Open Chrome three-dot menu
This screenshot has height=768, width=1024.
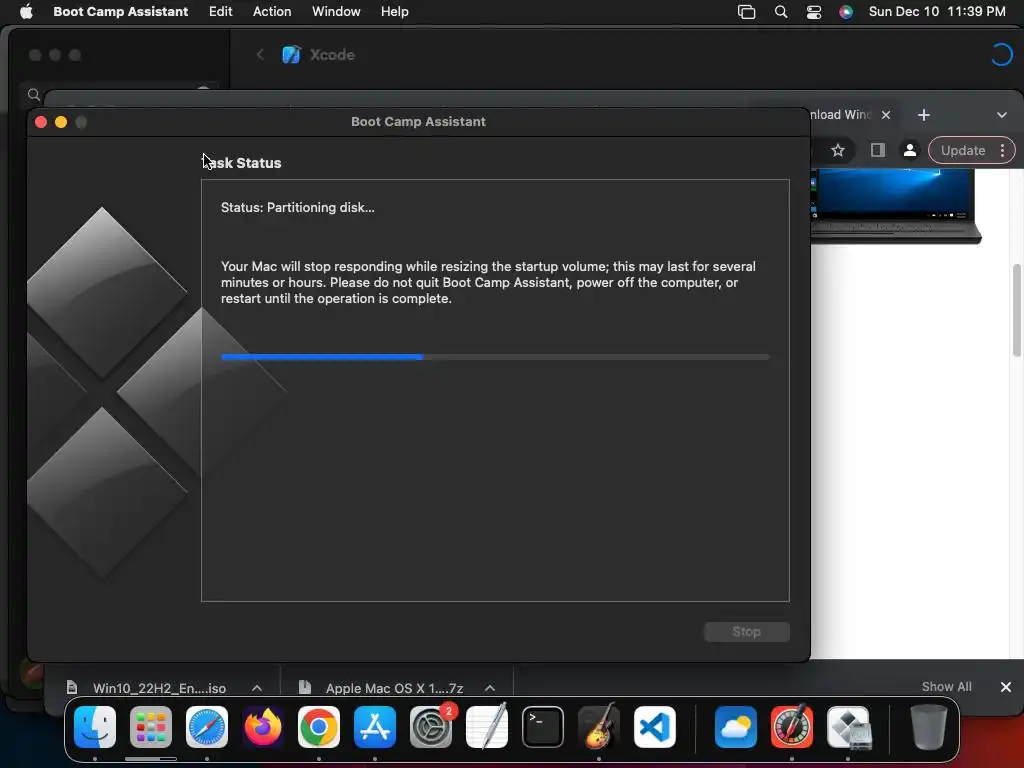(x=1002, y=151)
